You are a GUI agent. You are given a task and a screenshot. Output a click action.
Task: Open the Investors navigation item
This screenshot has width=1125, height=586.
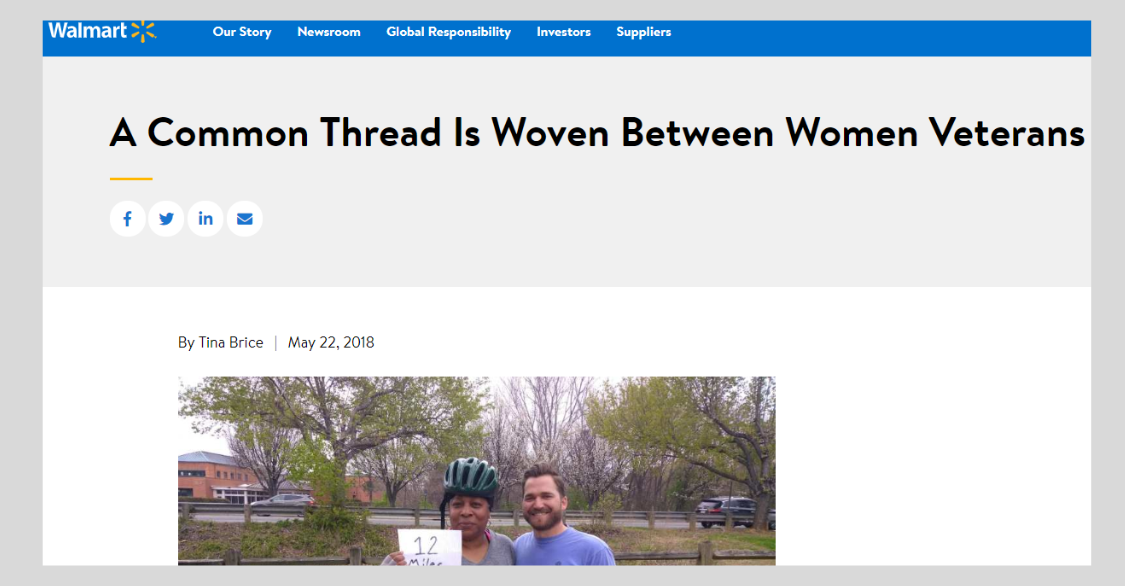[x=563, y=32]
